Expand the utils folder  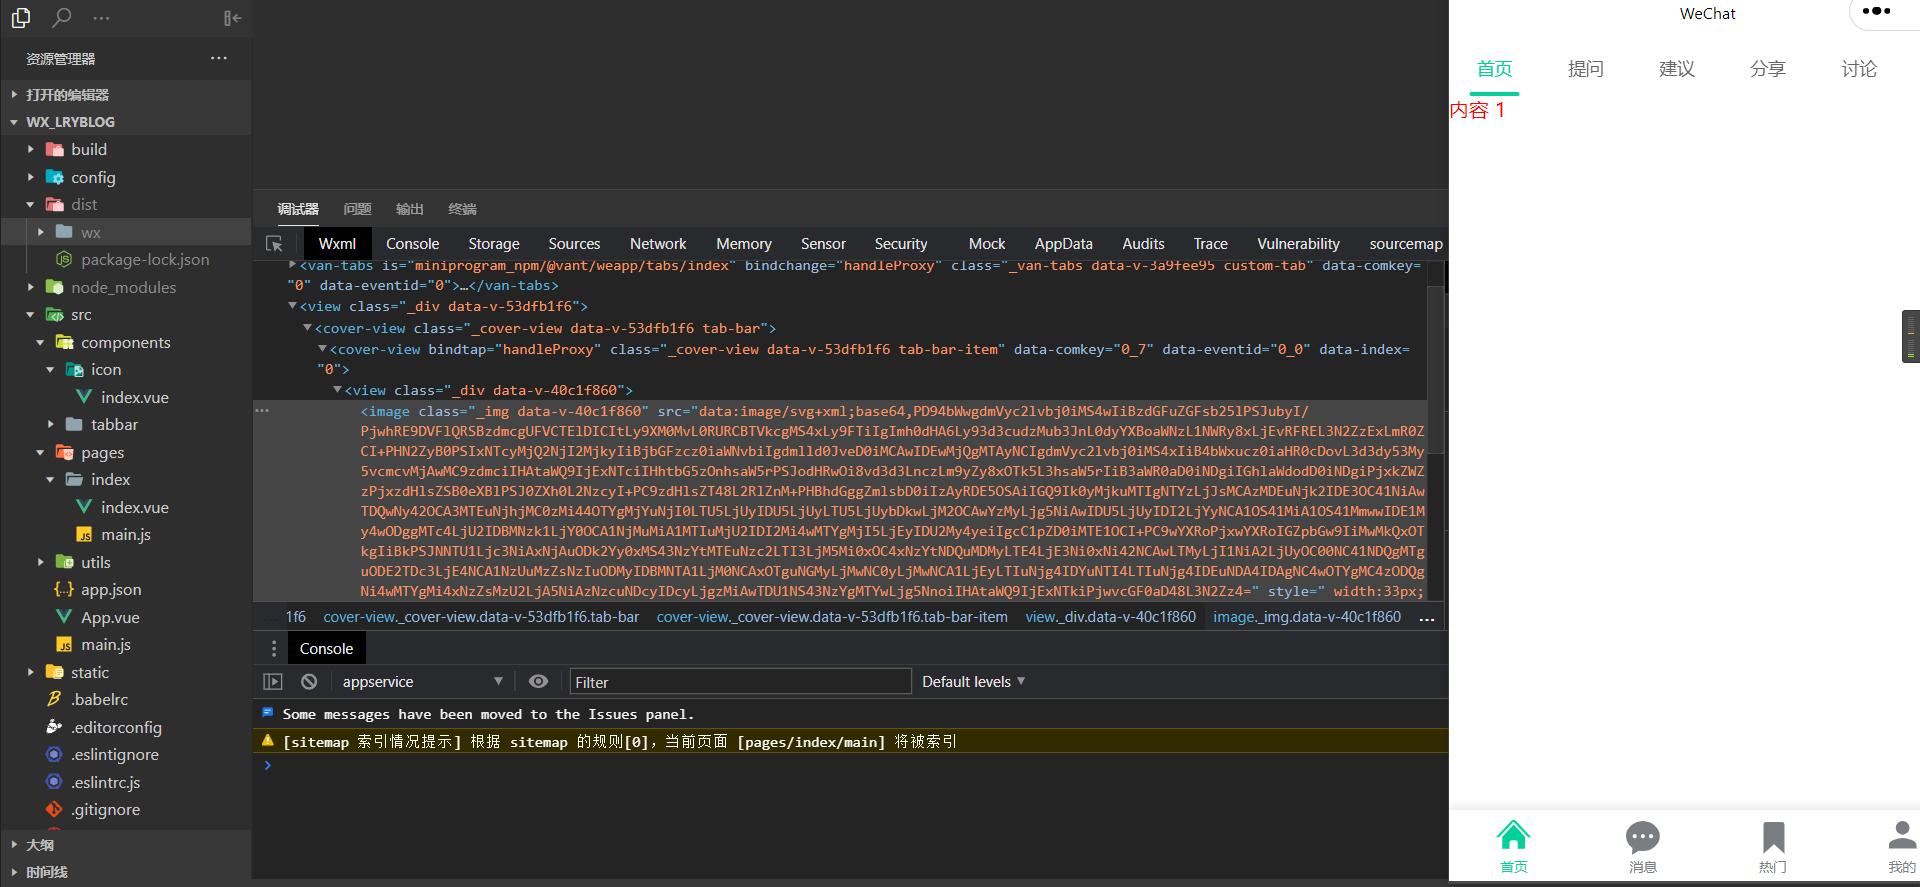pos(95,563)
